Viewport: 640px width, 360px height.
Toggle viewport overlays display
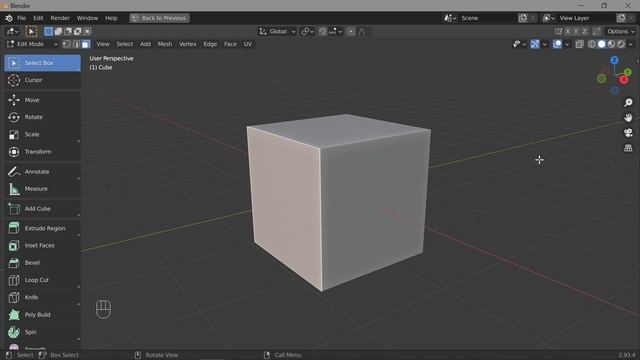pyautogui.click(x=557, y=44)
